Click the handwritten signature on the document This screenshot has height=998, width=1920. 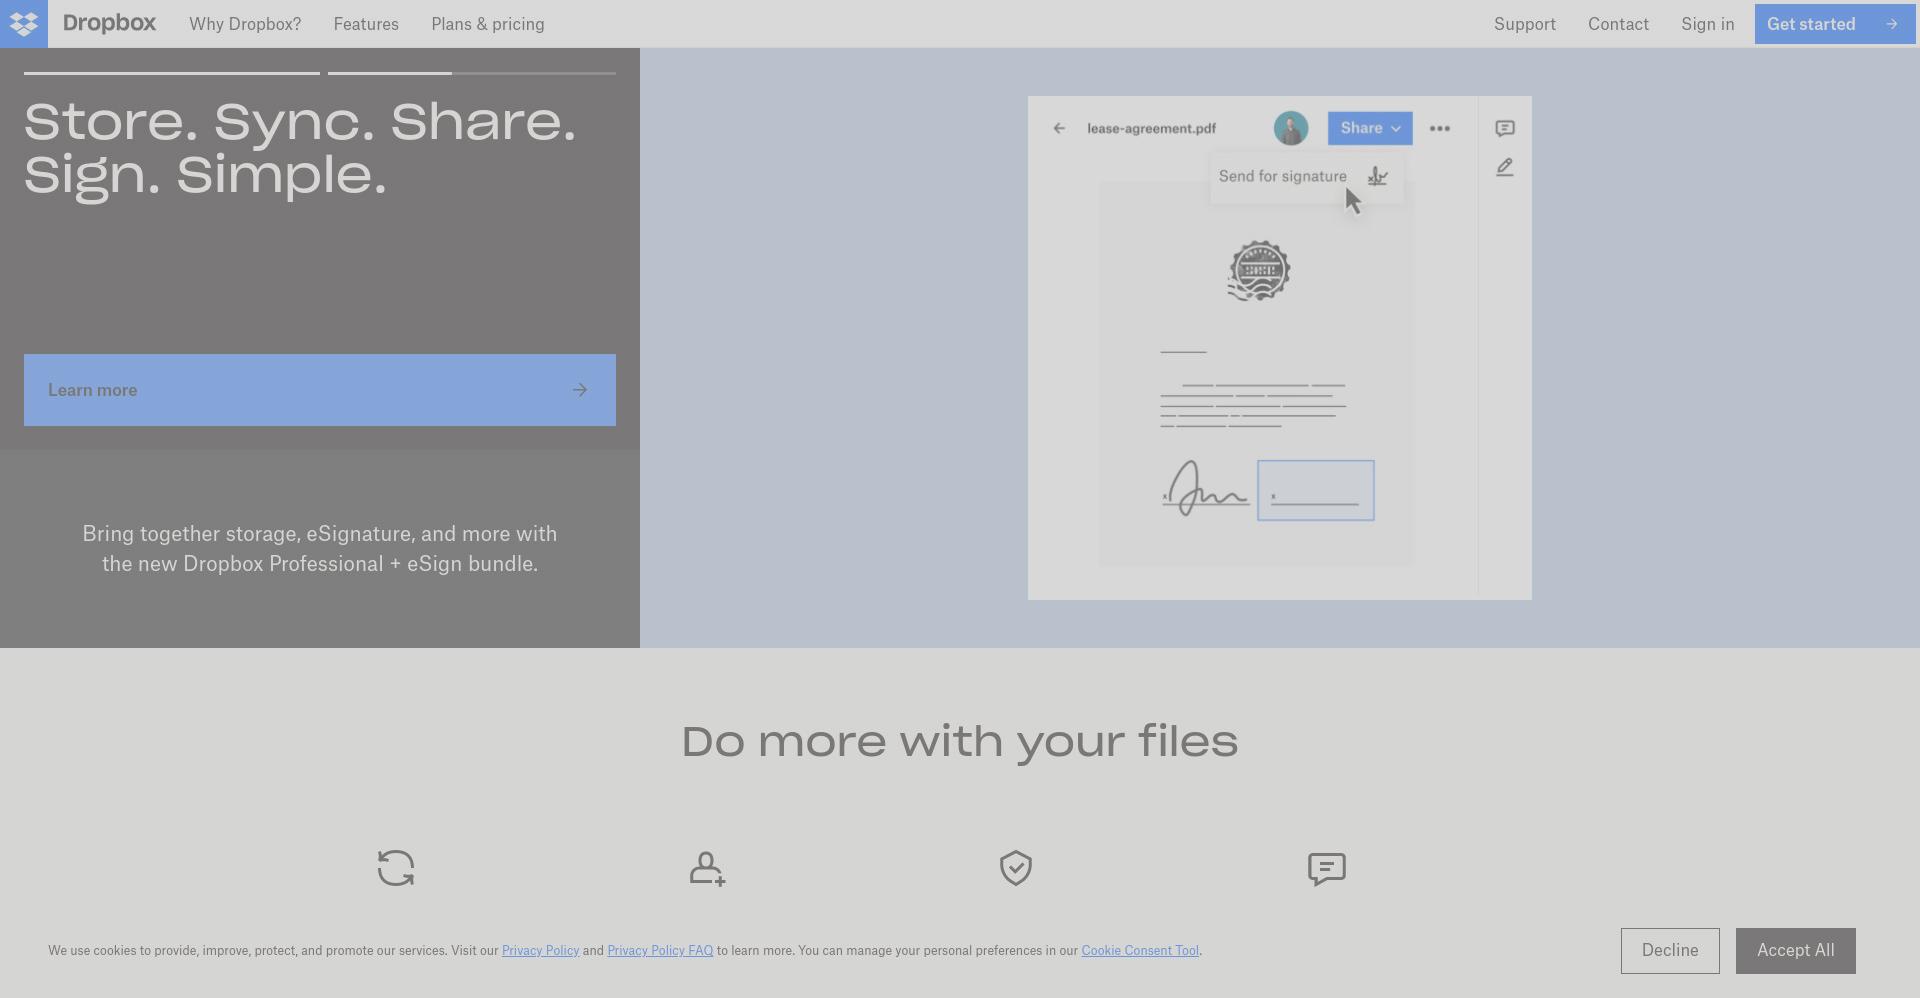coord(1205,488)
